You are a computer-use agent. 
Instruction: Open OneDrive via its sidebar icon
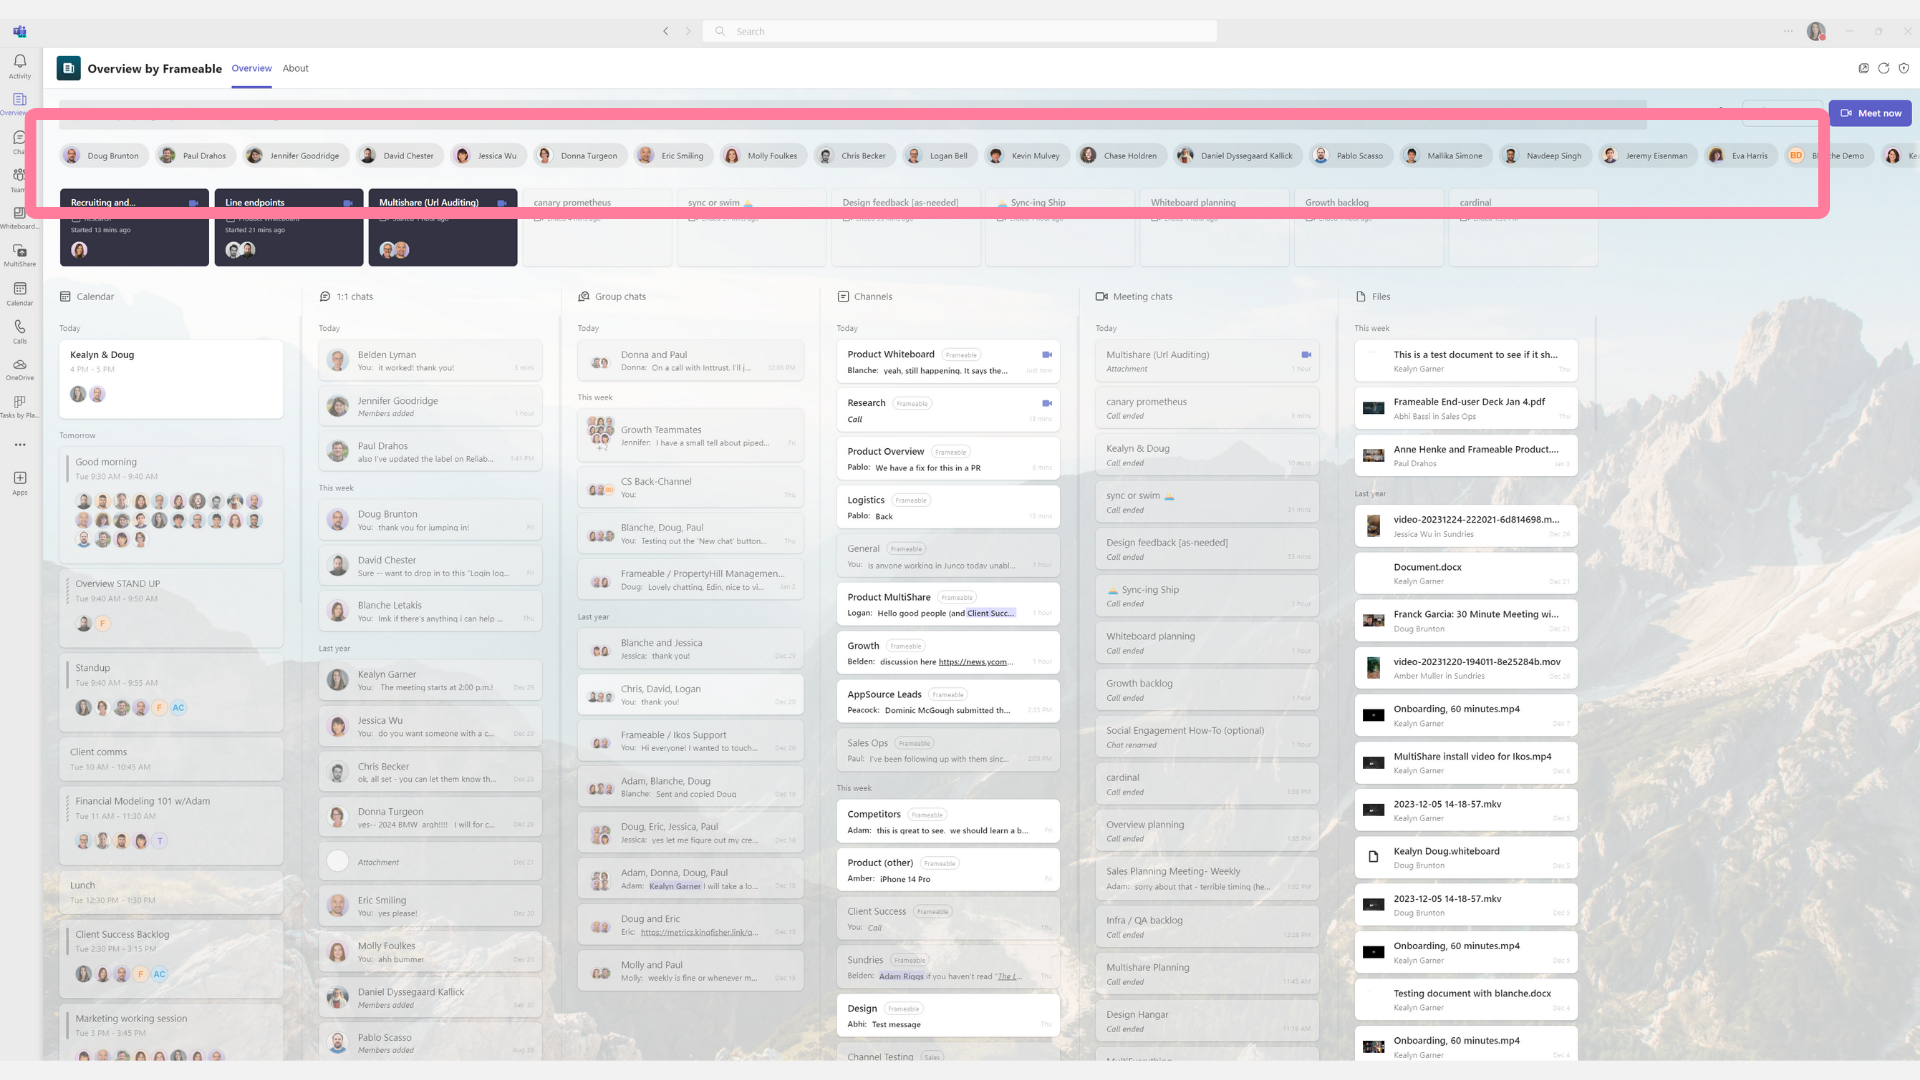click(19, 365)
